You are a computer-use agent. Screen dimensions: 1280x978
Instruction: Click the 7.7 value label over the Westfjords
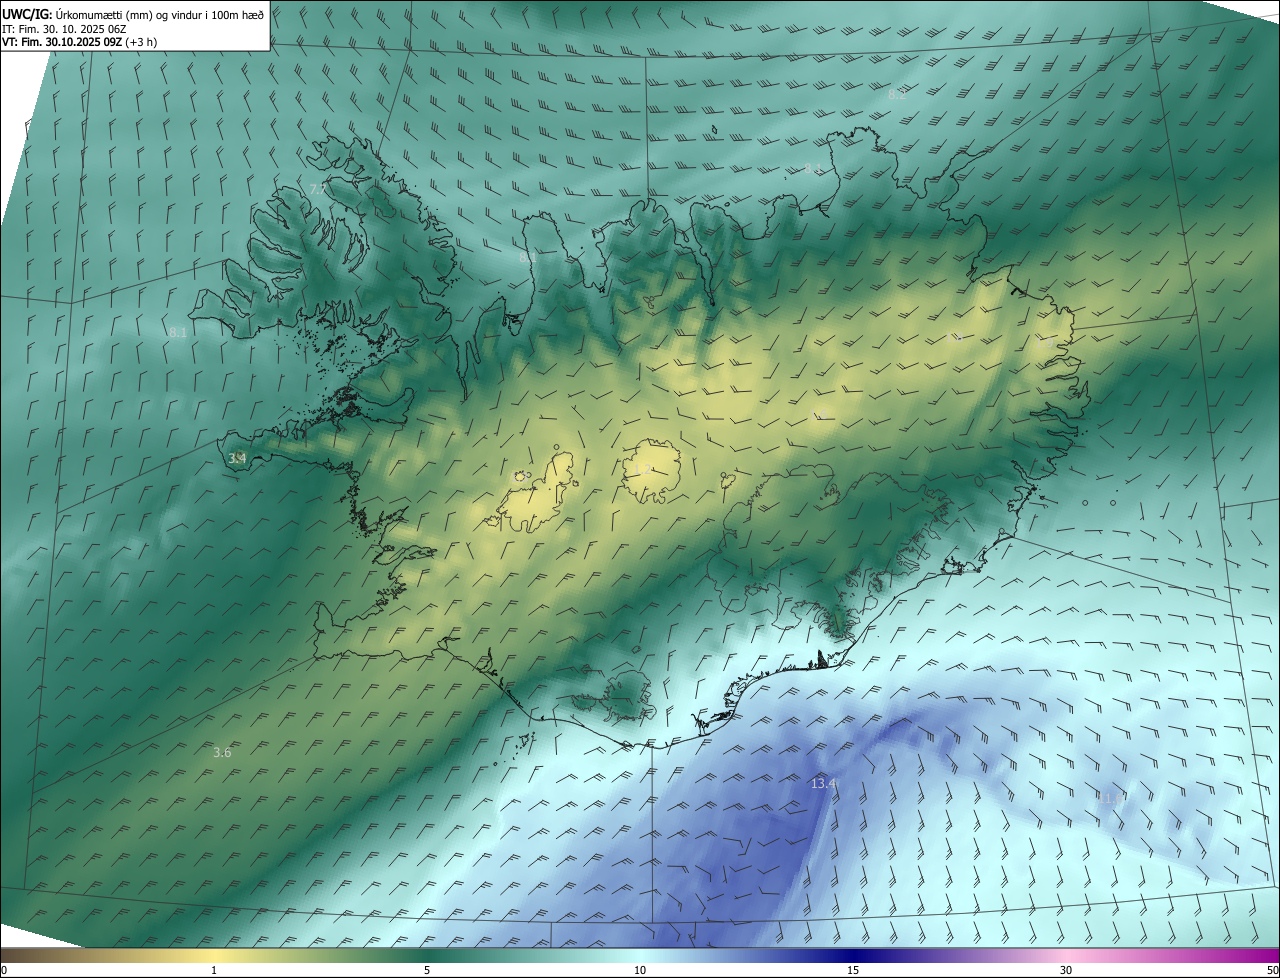point(317,188)
